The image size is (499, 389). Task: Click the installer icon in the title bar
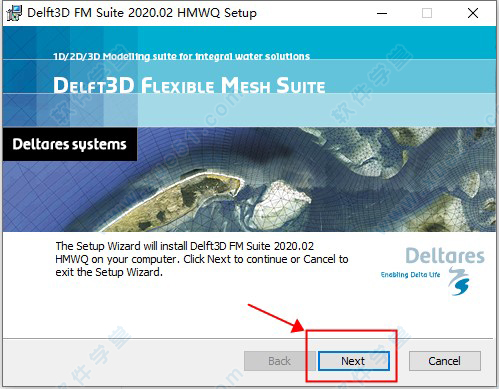click(x=14, y=13)
